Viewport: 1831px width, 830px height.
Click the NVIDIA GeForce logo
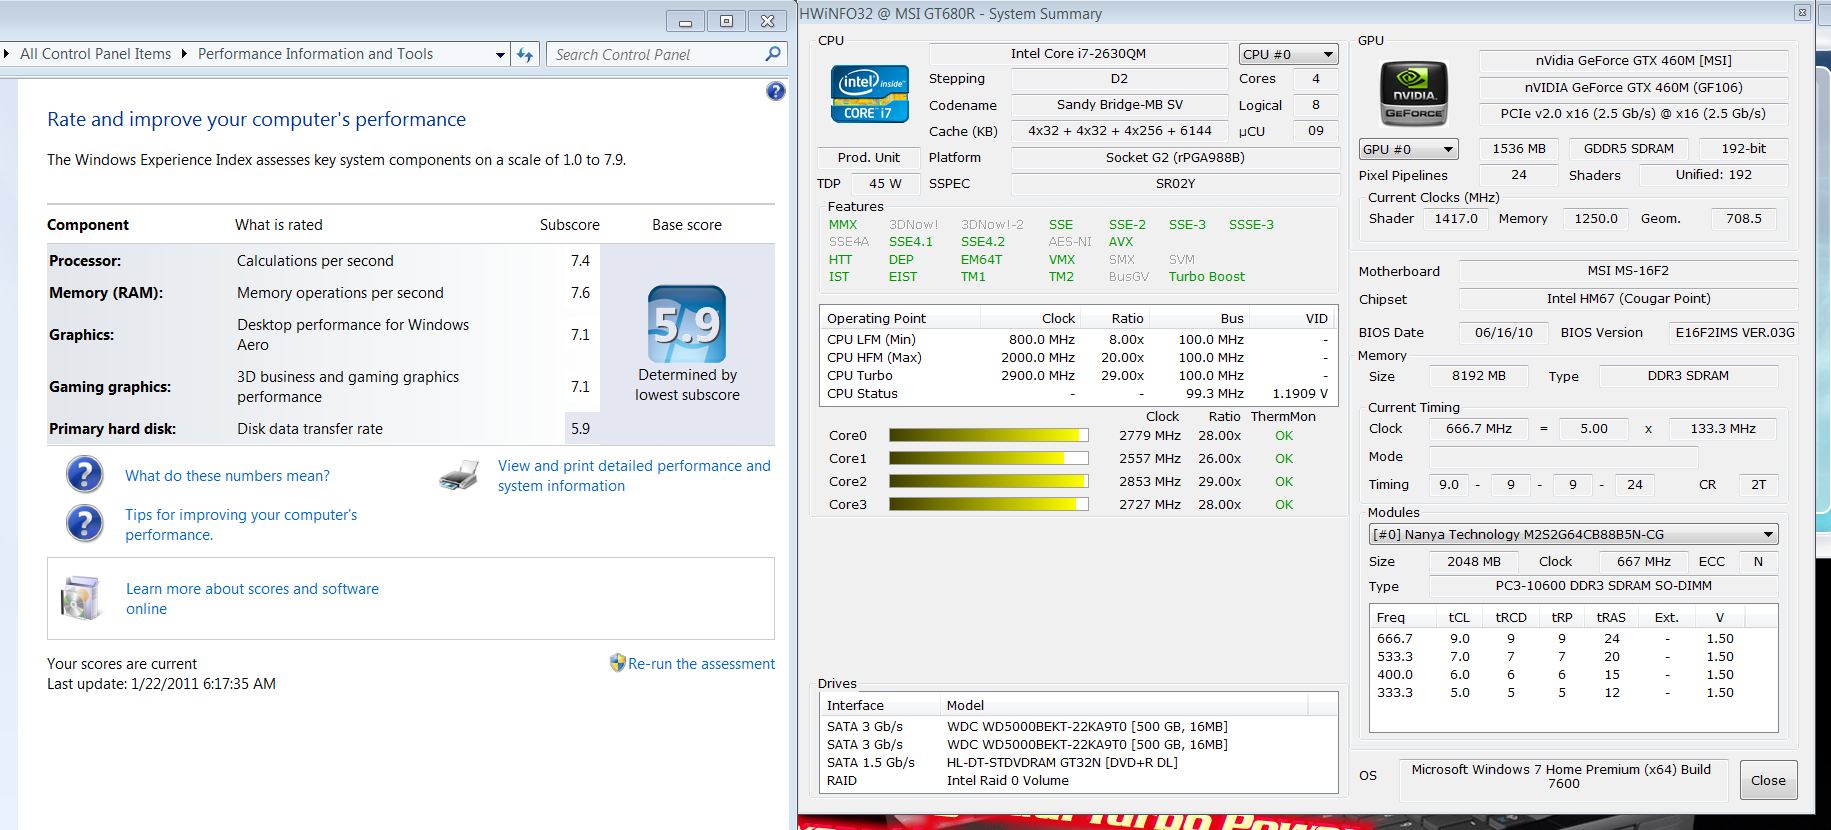point(1414,93)
